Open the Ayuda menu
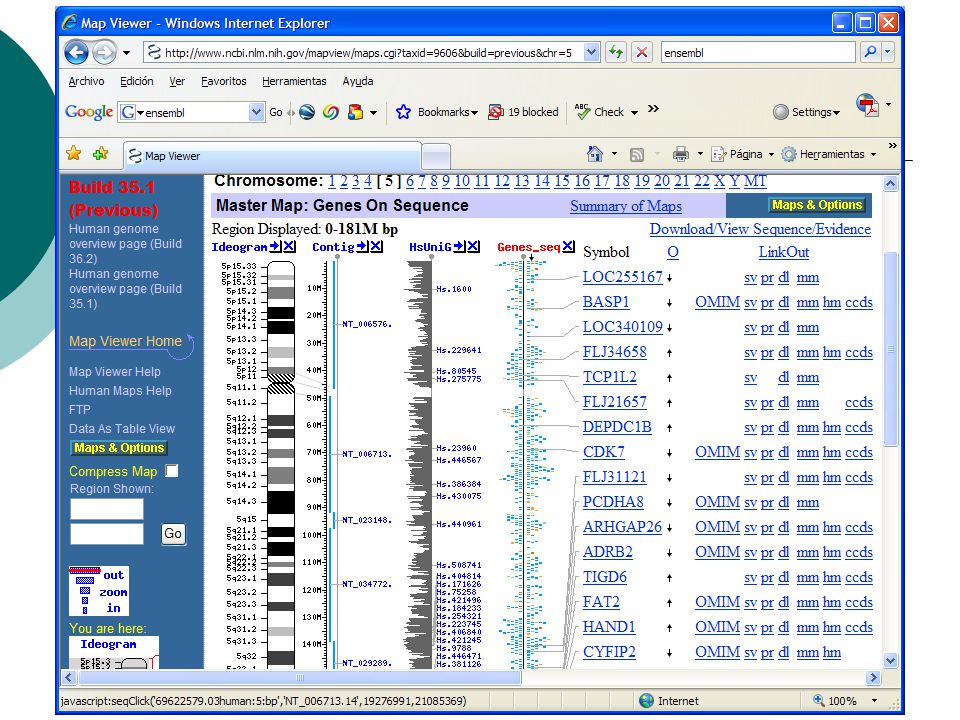Viewport: 960px width, 720px height. (358, 81)
